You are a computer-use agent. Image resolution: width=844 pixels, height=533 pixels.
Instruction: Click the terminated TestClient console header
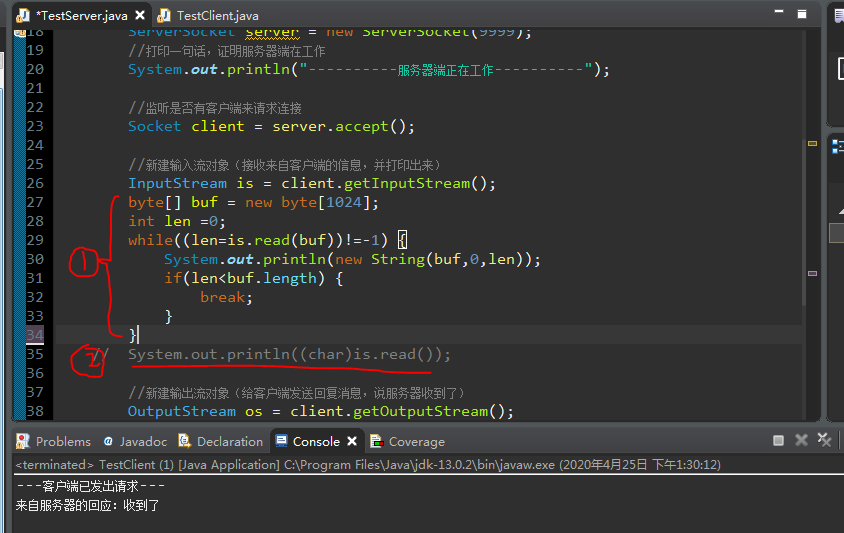pos(368,465)
